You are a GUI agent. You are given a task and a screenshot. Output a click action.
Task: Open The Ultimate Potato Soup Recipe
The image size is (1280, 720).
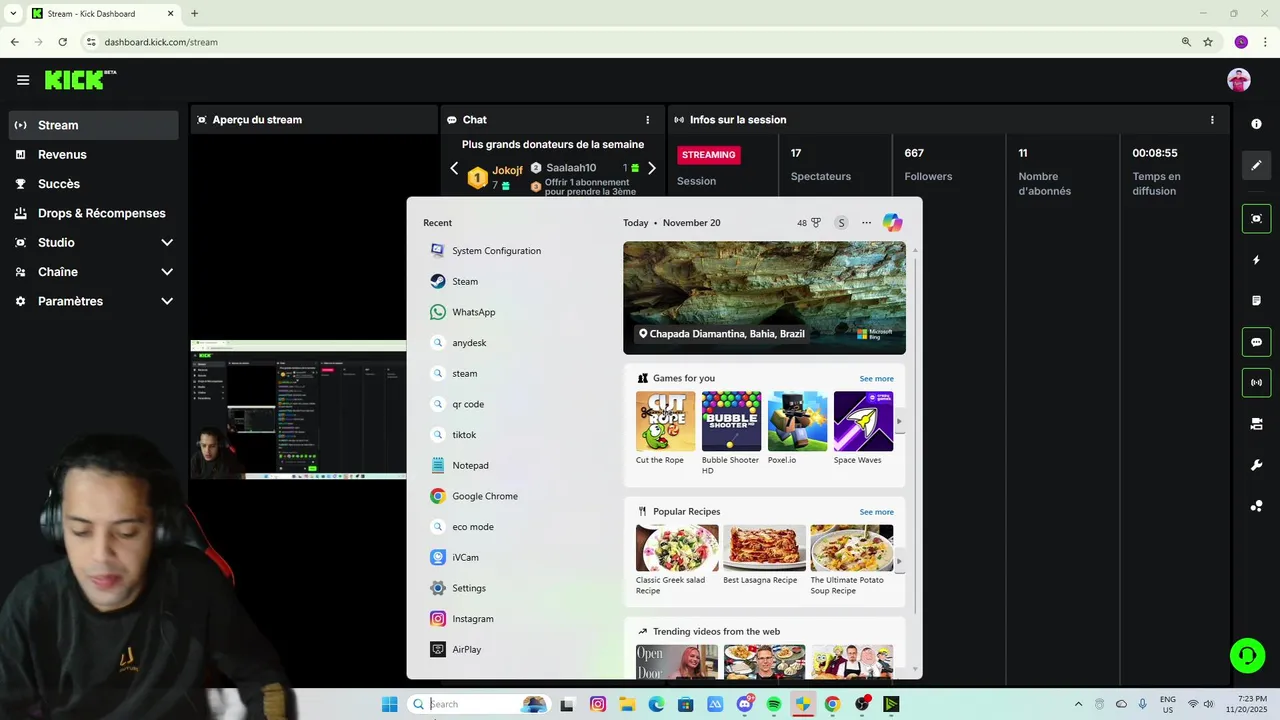[851, 560]
